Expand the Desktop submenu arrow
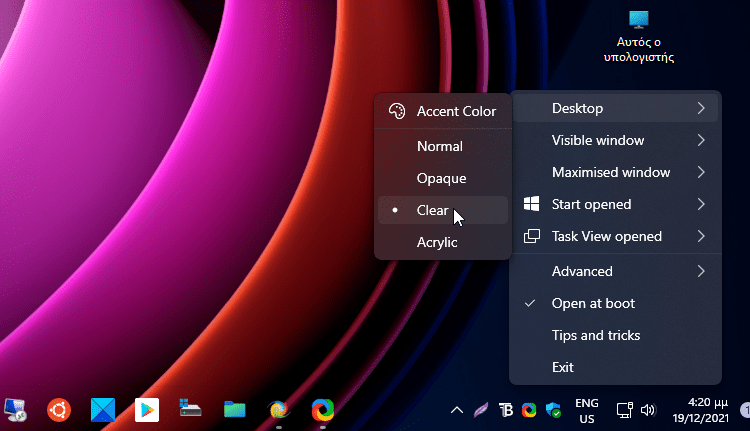750x431 pixels. (701, 108)
